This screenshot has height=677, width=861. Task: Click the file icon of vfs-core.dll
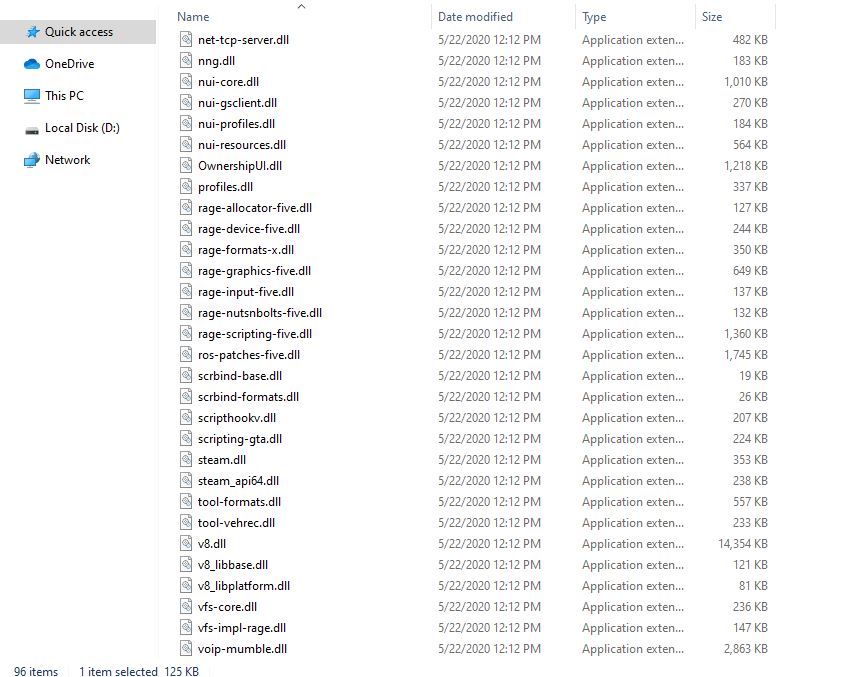(186, 607)
